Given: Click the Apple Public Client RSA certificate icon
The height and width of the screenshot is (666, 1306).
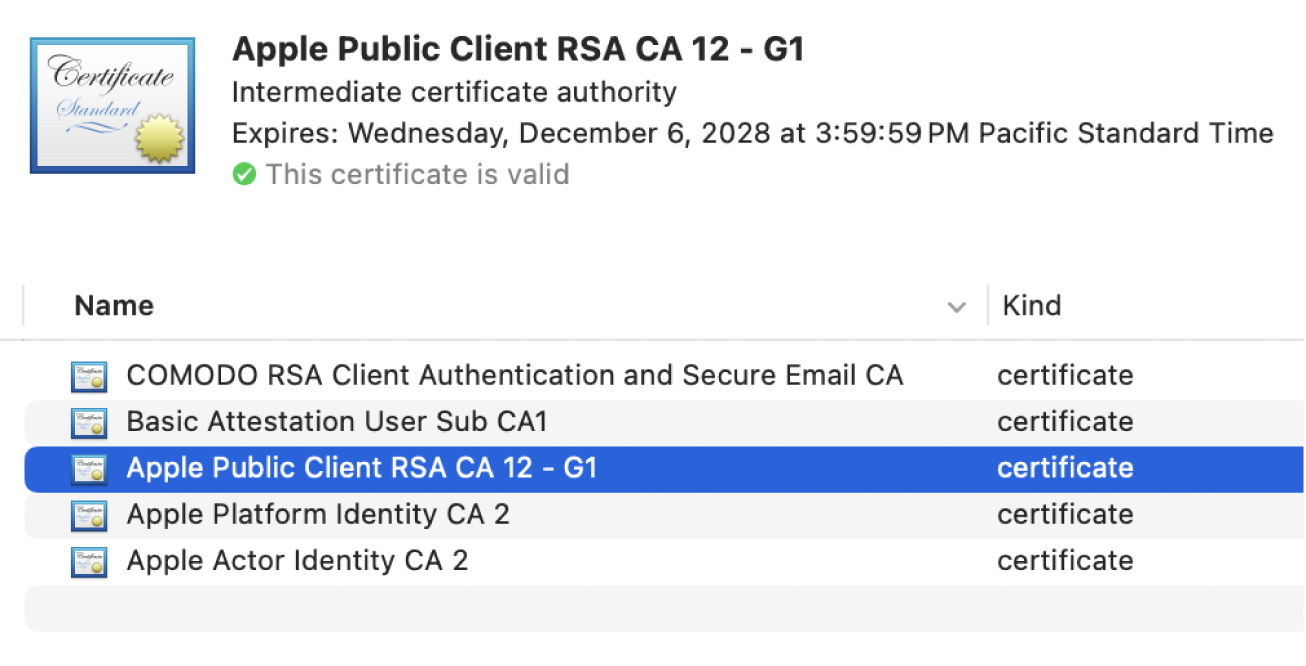Looking at the screenshot, I should coord(89,469).
